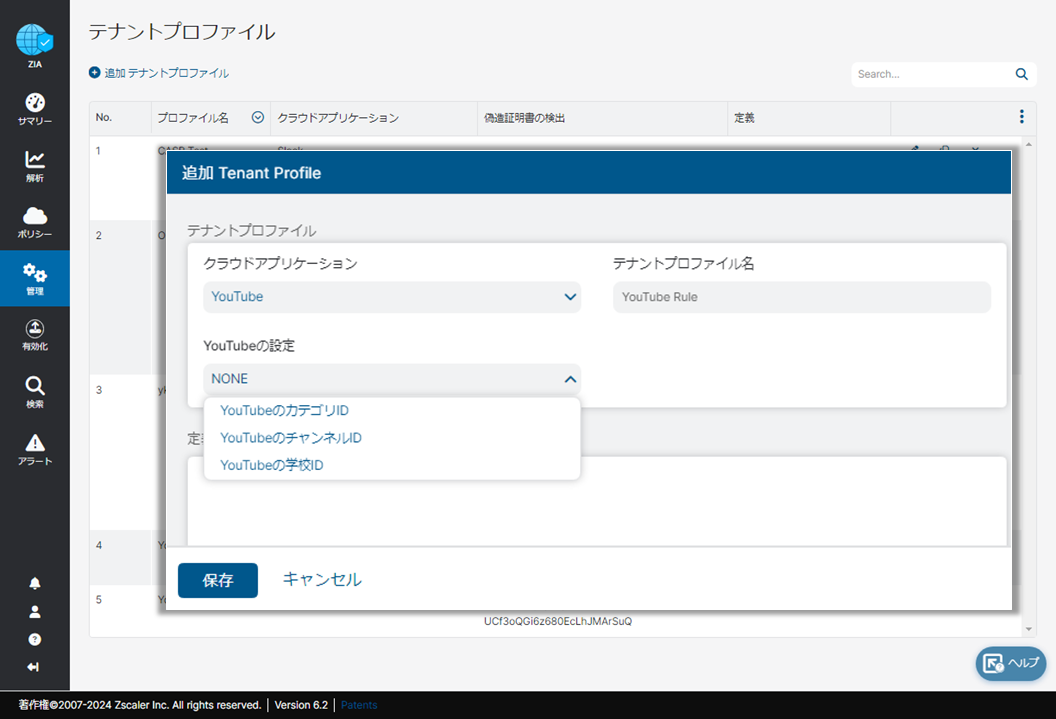Open the クラウドアプリケーション YouTube dropdown
Viewport: 1056px width, 719px height.
[392, 297]
